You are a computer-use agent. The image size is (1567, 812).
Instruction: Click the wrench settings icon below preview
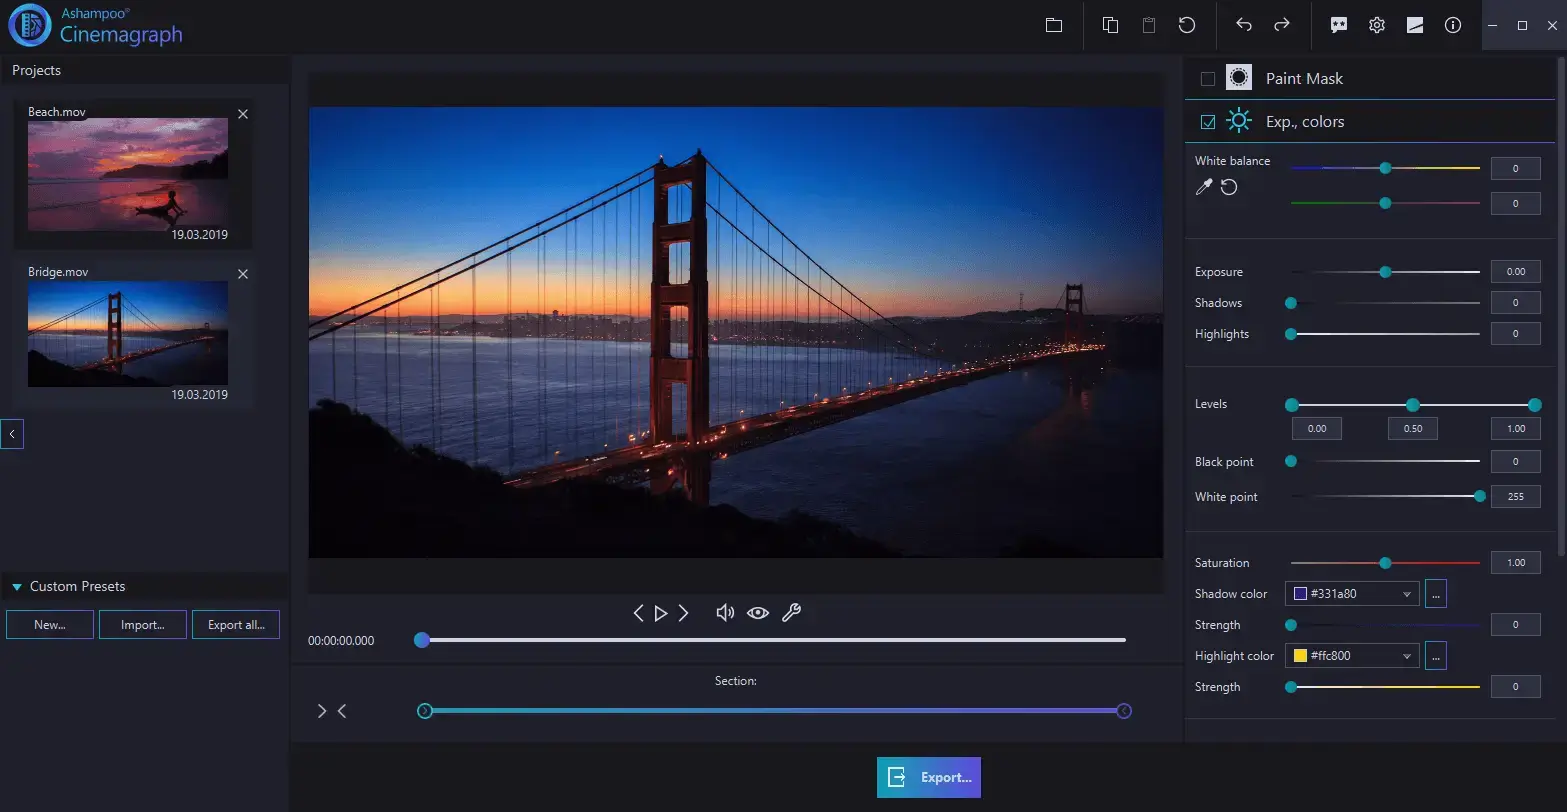pos(792,612)
